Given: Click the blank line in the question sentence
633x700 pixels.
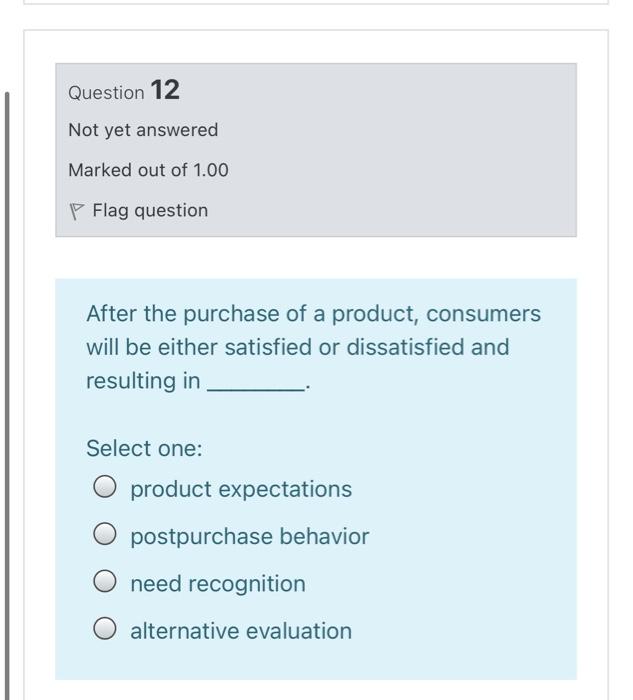Looking at the screenshot, I should (x=255, y=384).
